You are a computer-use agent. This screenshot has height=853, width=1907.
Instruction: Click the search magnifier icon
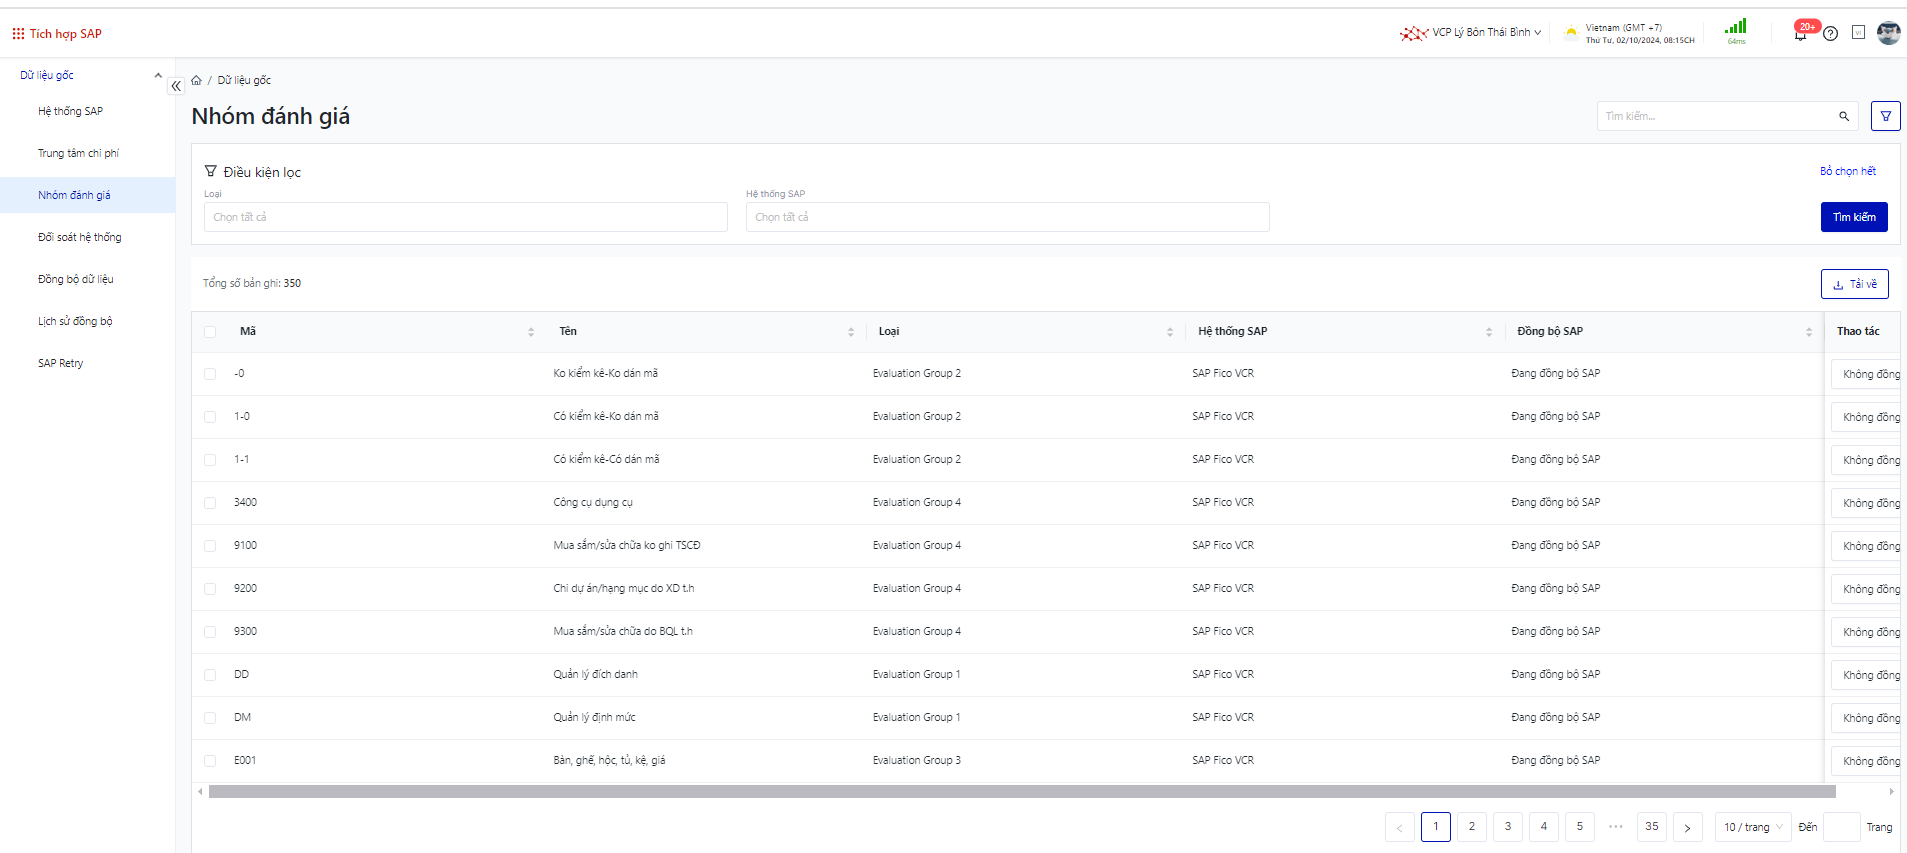pos(1843,116)
